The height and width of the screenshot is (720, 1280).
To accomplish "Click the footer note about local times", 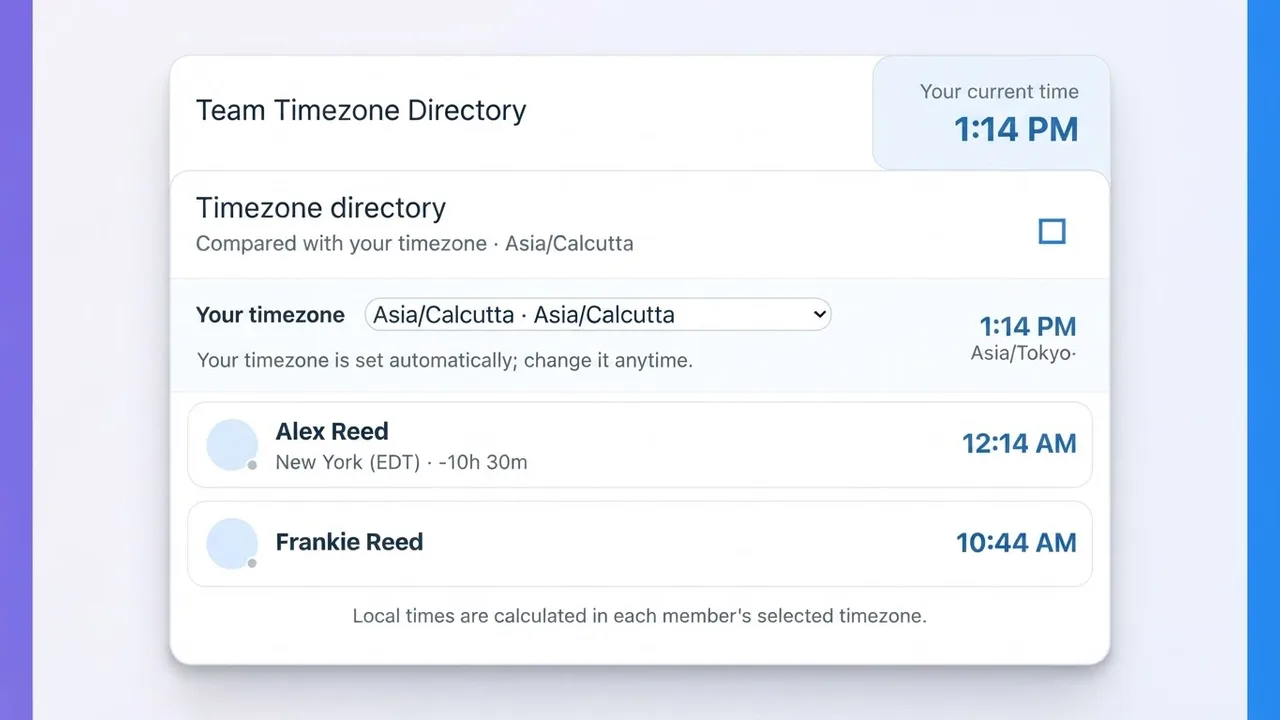I will pyautogui.click(x=640, y=616).
